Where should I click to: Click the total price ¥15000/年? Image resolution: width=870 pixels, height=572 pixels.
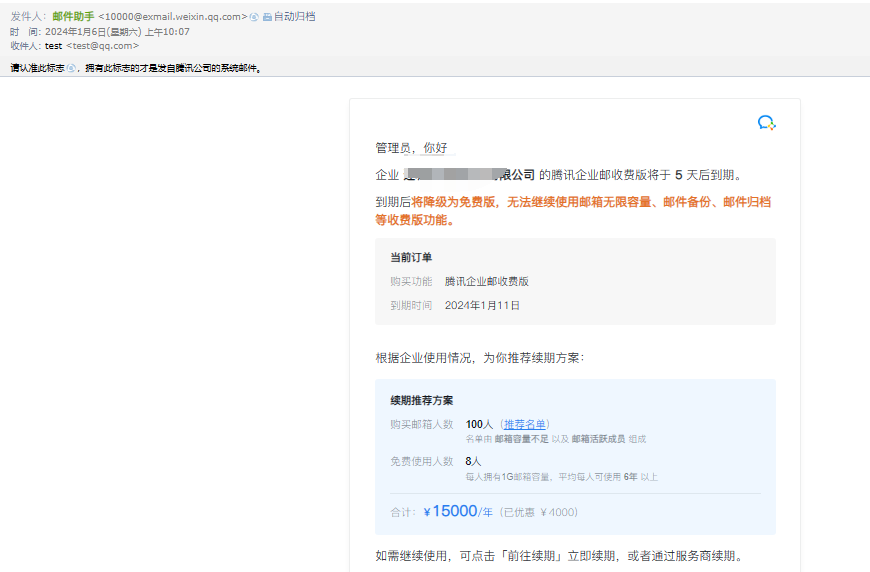click(458, 511)
